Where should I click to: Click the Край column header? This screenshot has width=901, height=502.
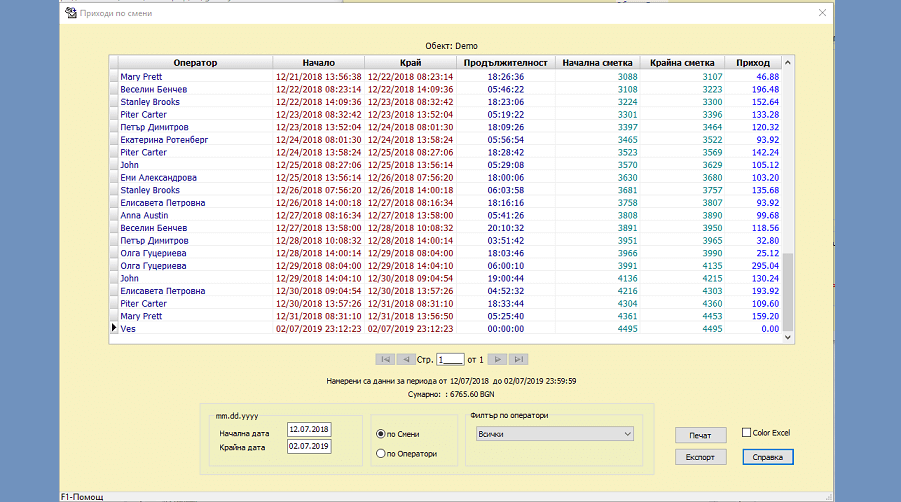[x=410, y=63]
